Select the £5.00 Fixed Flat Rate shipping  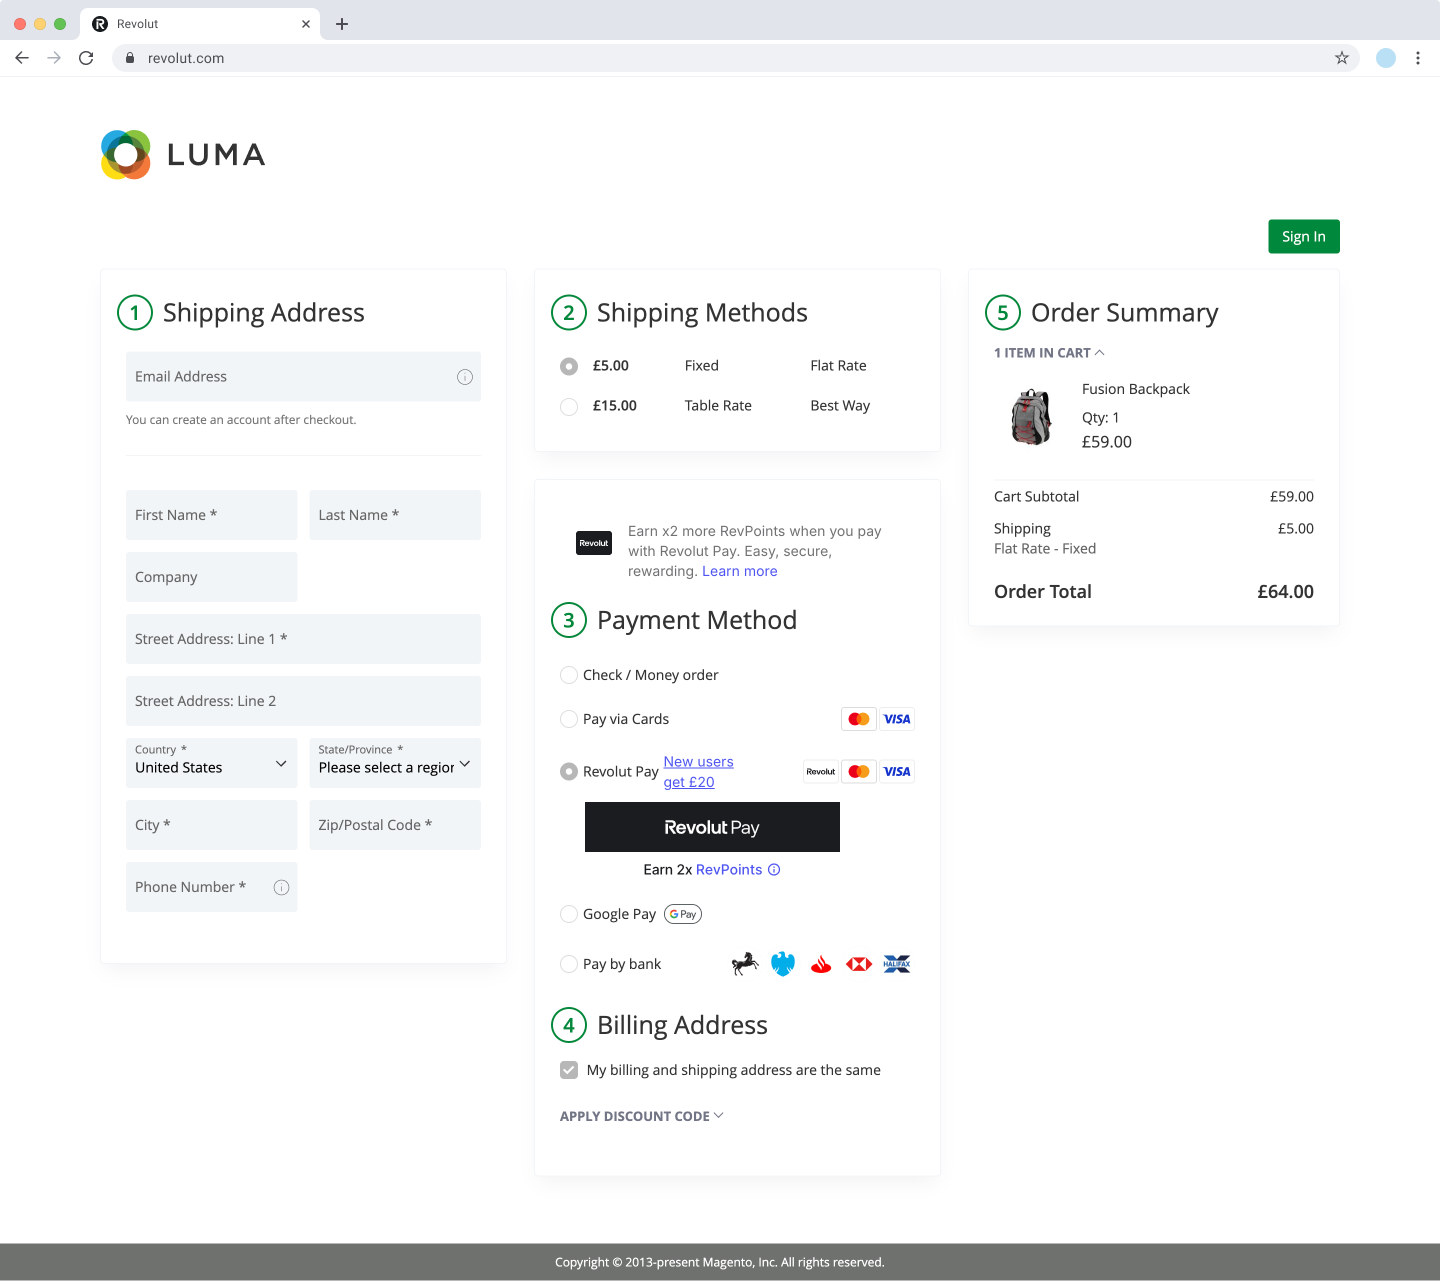(x=569, y=366)
